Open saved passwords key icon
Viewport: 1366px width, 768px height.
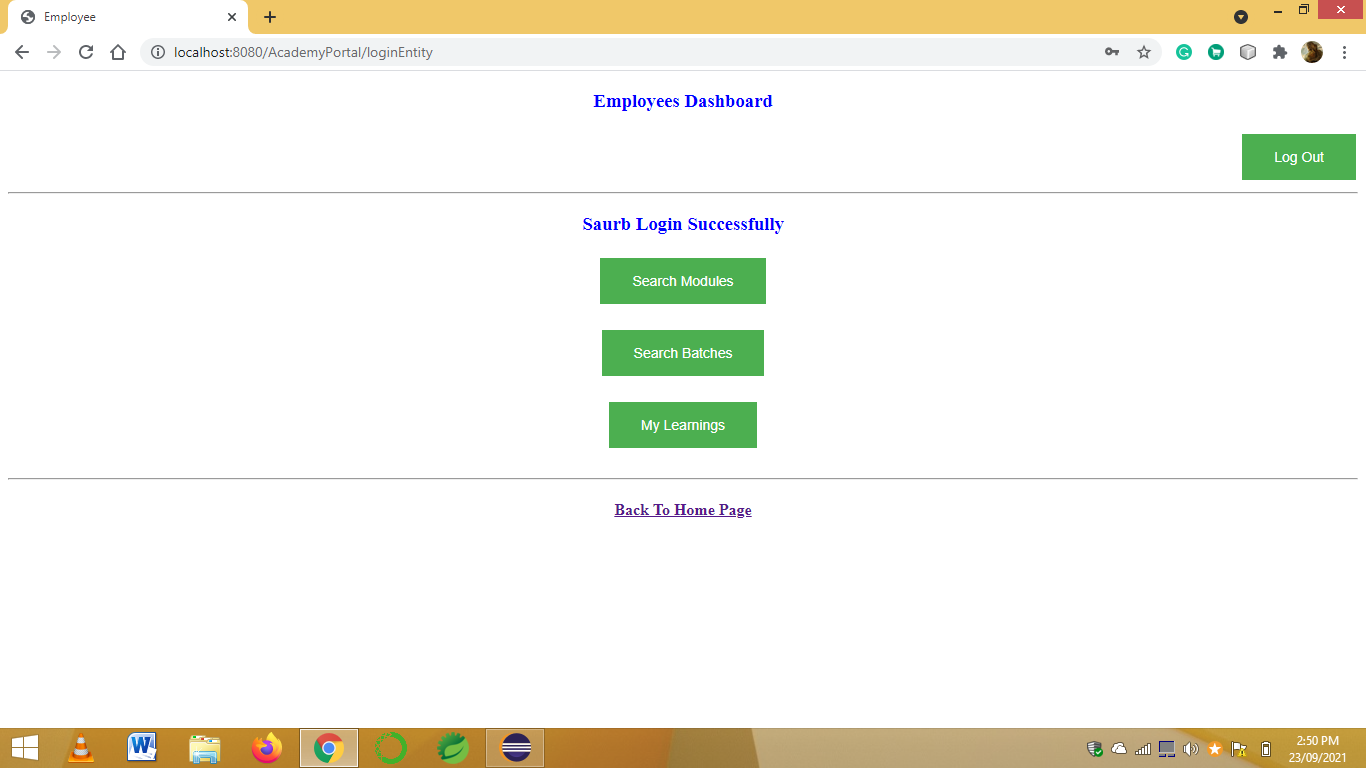pos(1112,52)
